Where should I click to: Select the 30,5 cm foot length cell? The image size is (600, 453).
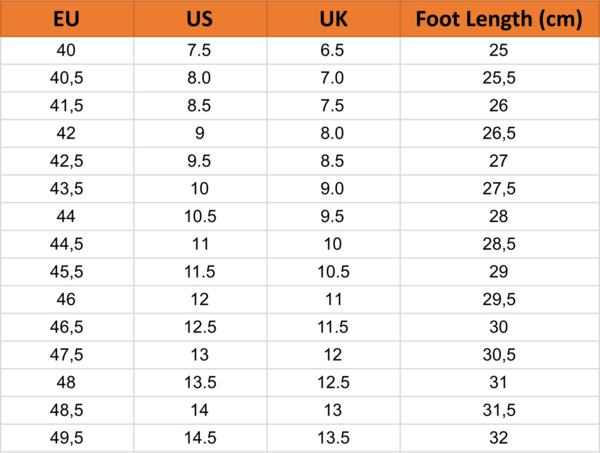click(499, 355)
